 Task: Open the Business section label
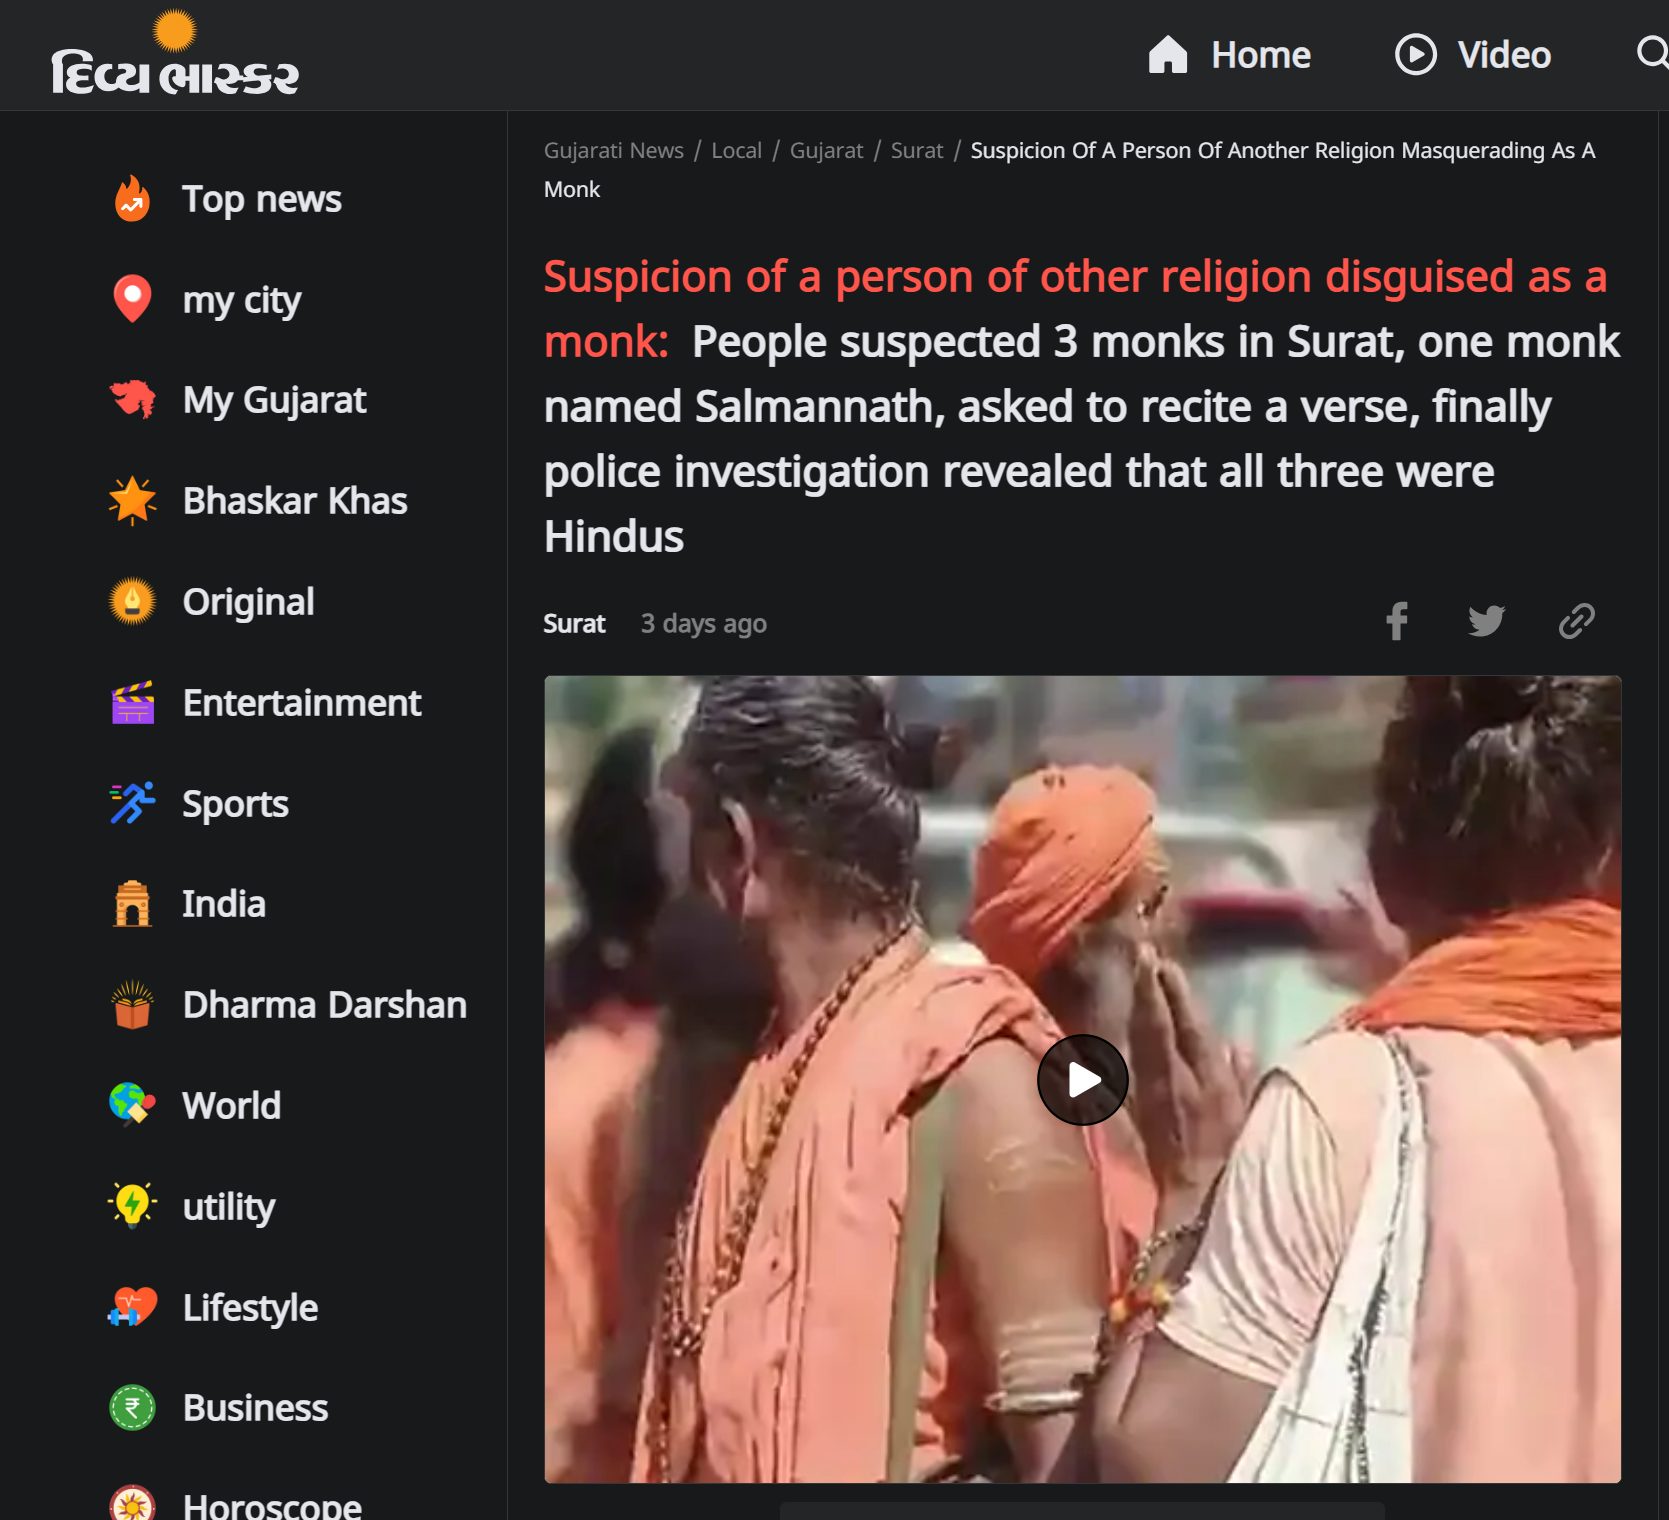pyautogui.click(x=255, y=1408)
